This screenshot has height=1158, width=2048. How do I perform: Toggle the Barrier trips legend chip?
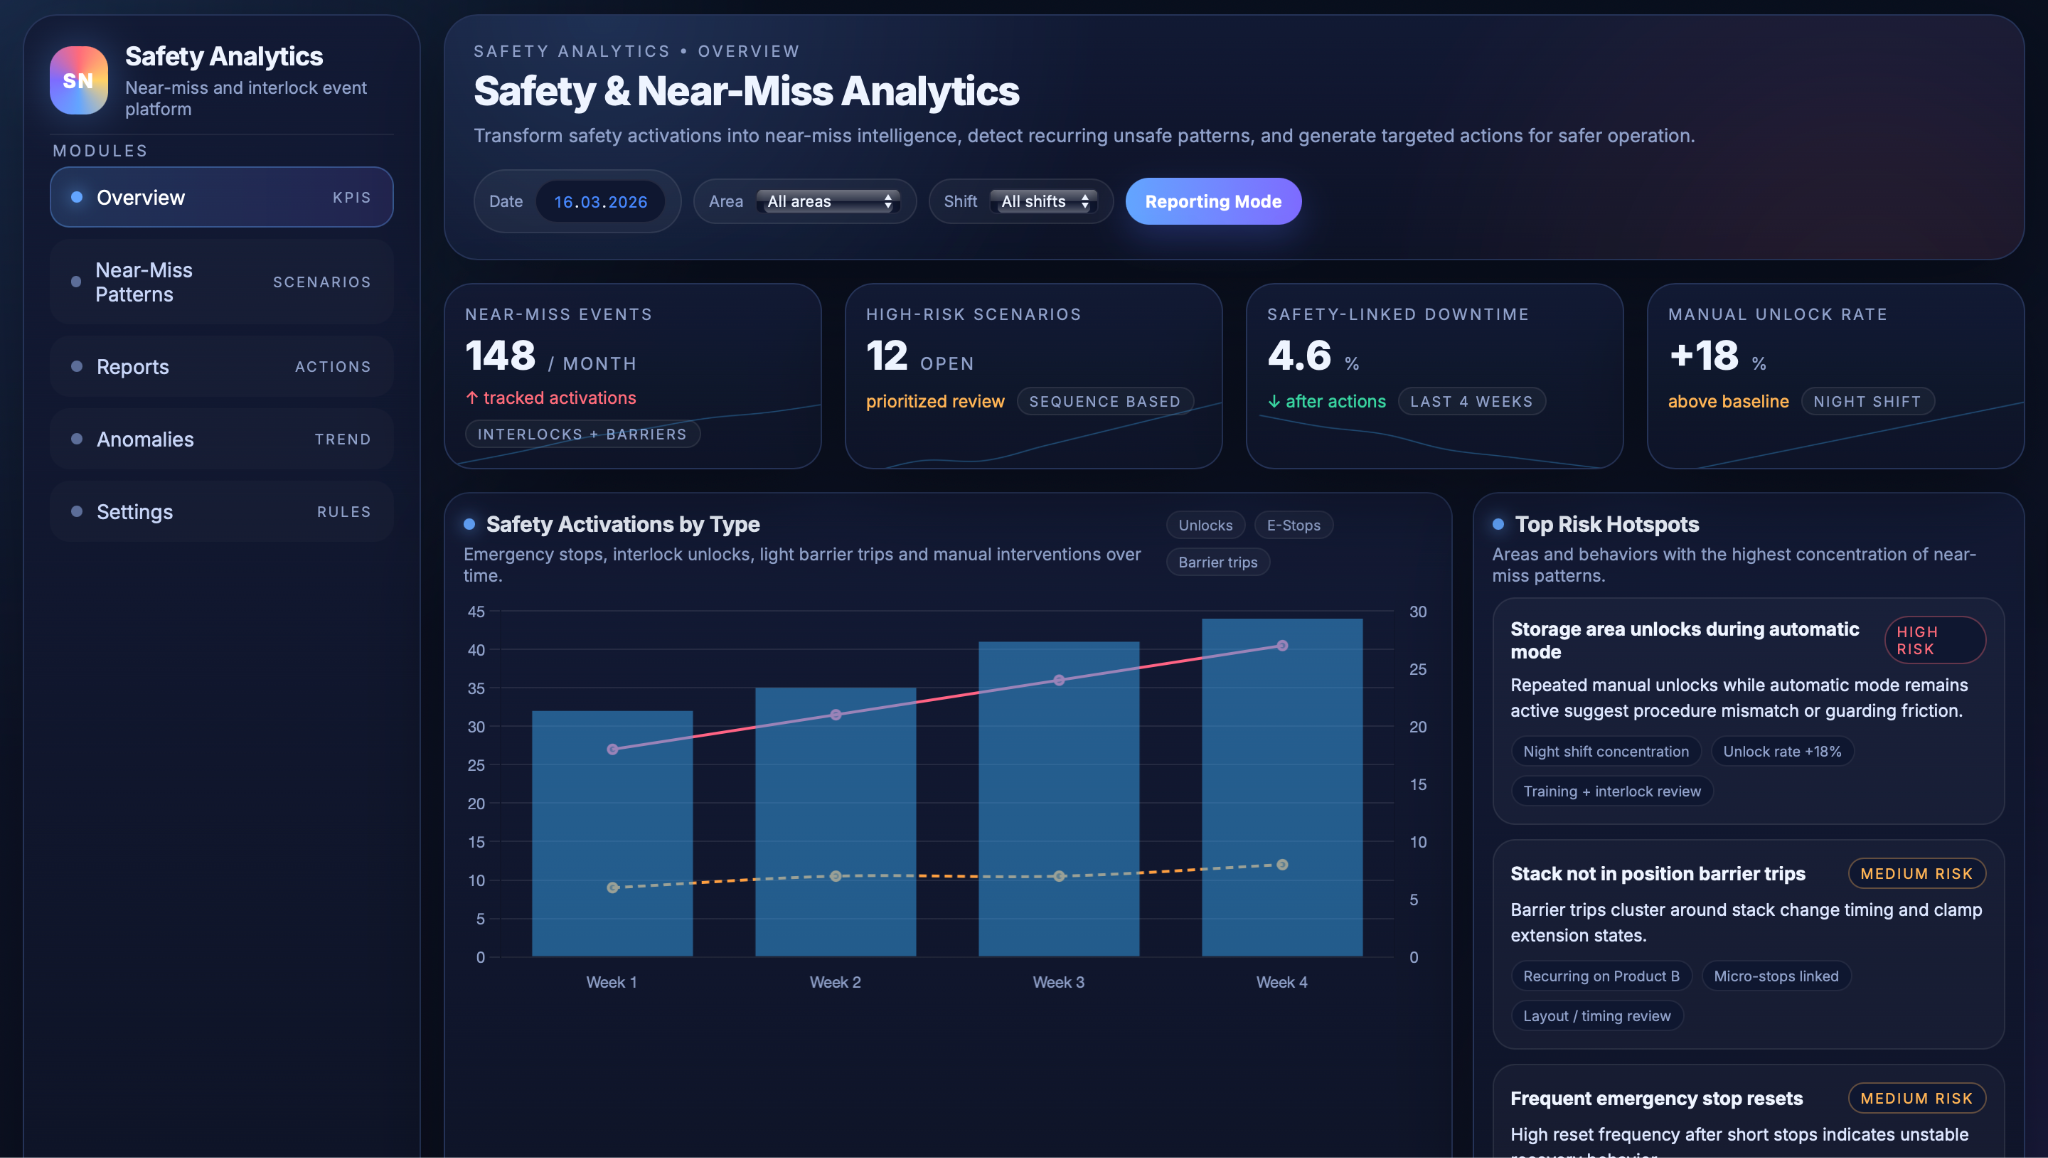[1217, 562]
